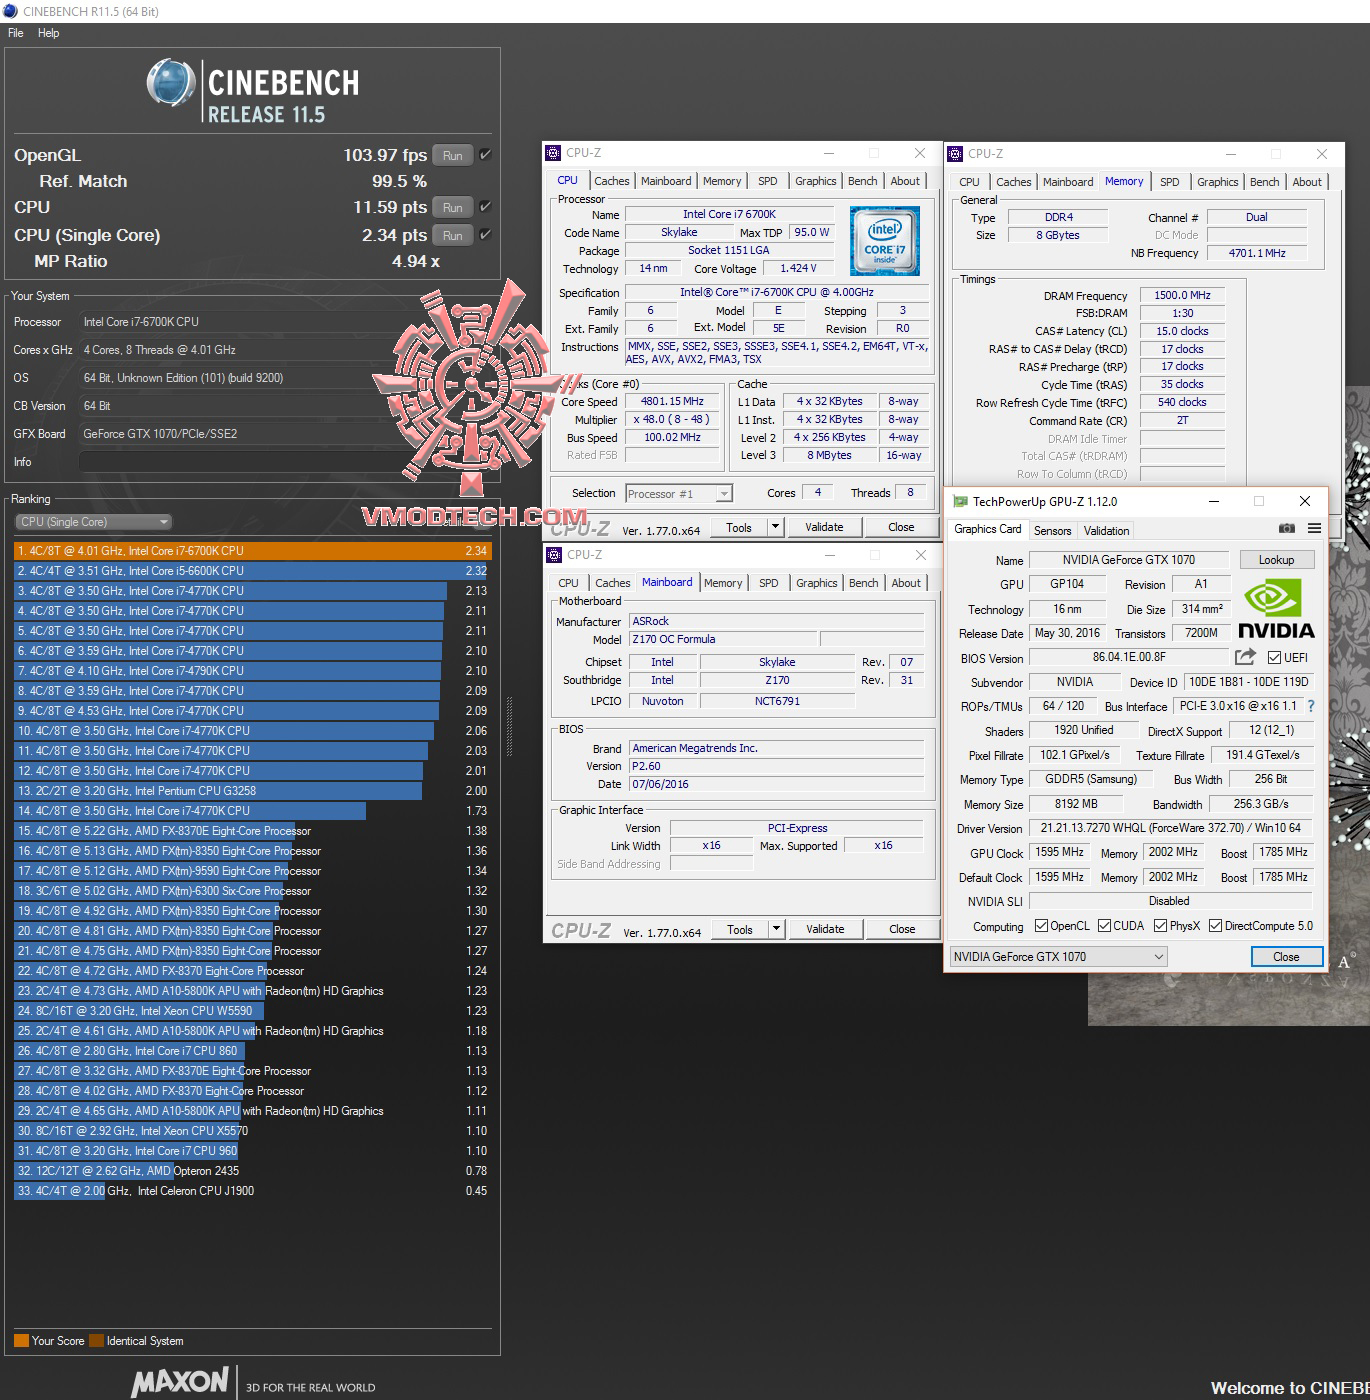Switch to Caches tab in CPU-Z processor window

(612, 181)
